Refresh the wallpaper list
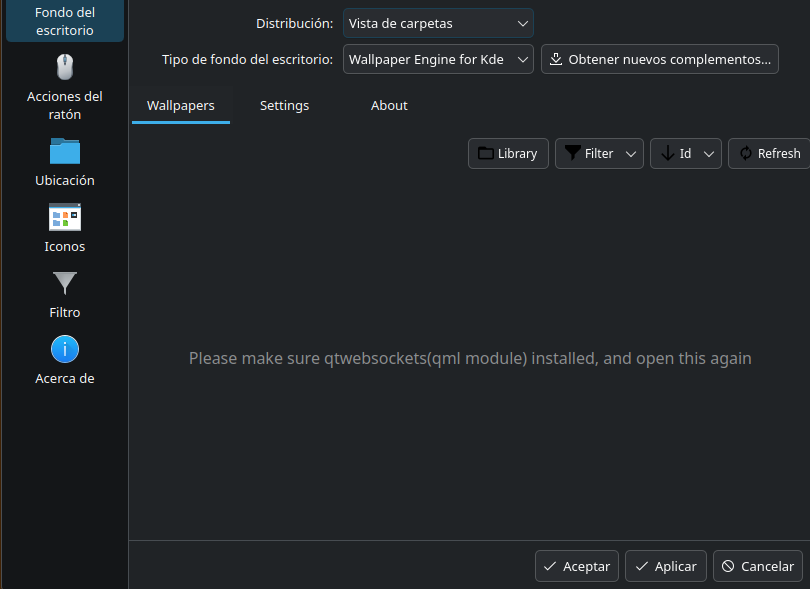This screenshot has width=810, height=589. point(770,153)
